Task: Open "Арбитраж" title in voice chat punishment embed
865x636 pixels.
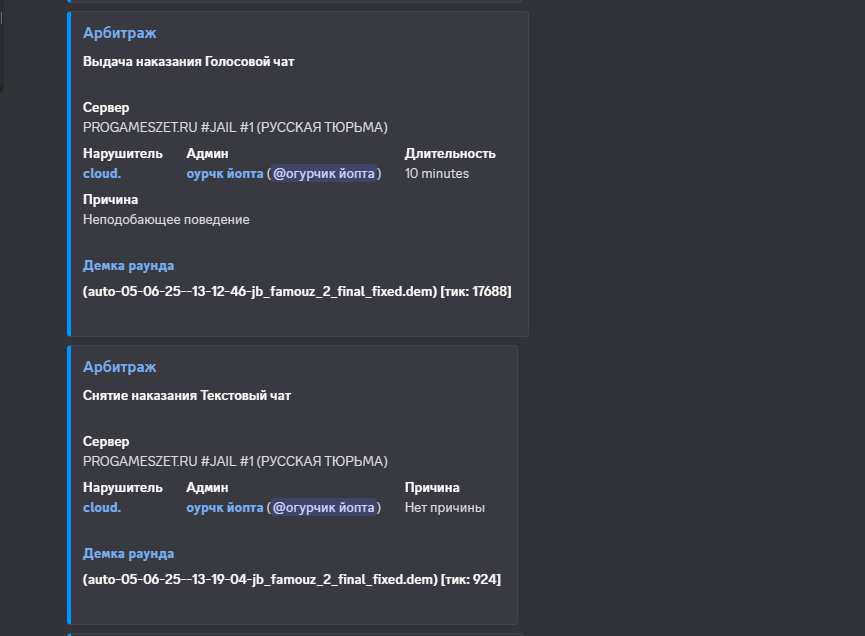Action: pyautogui.click(x=119, y=33)
